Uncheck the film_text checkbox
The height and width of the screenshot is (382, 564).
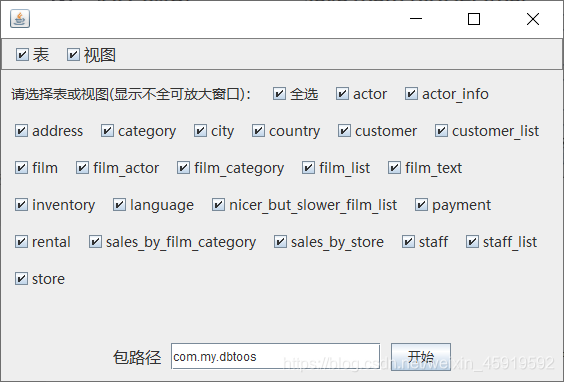point(395,168)
